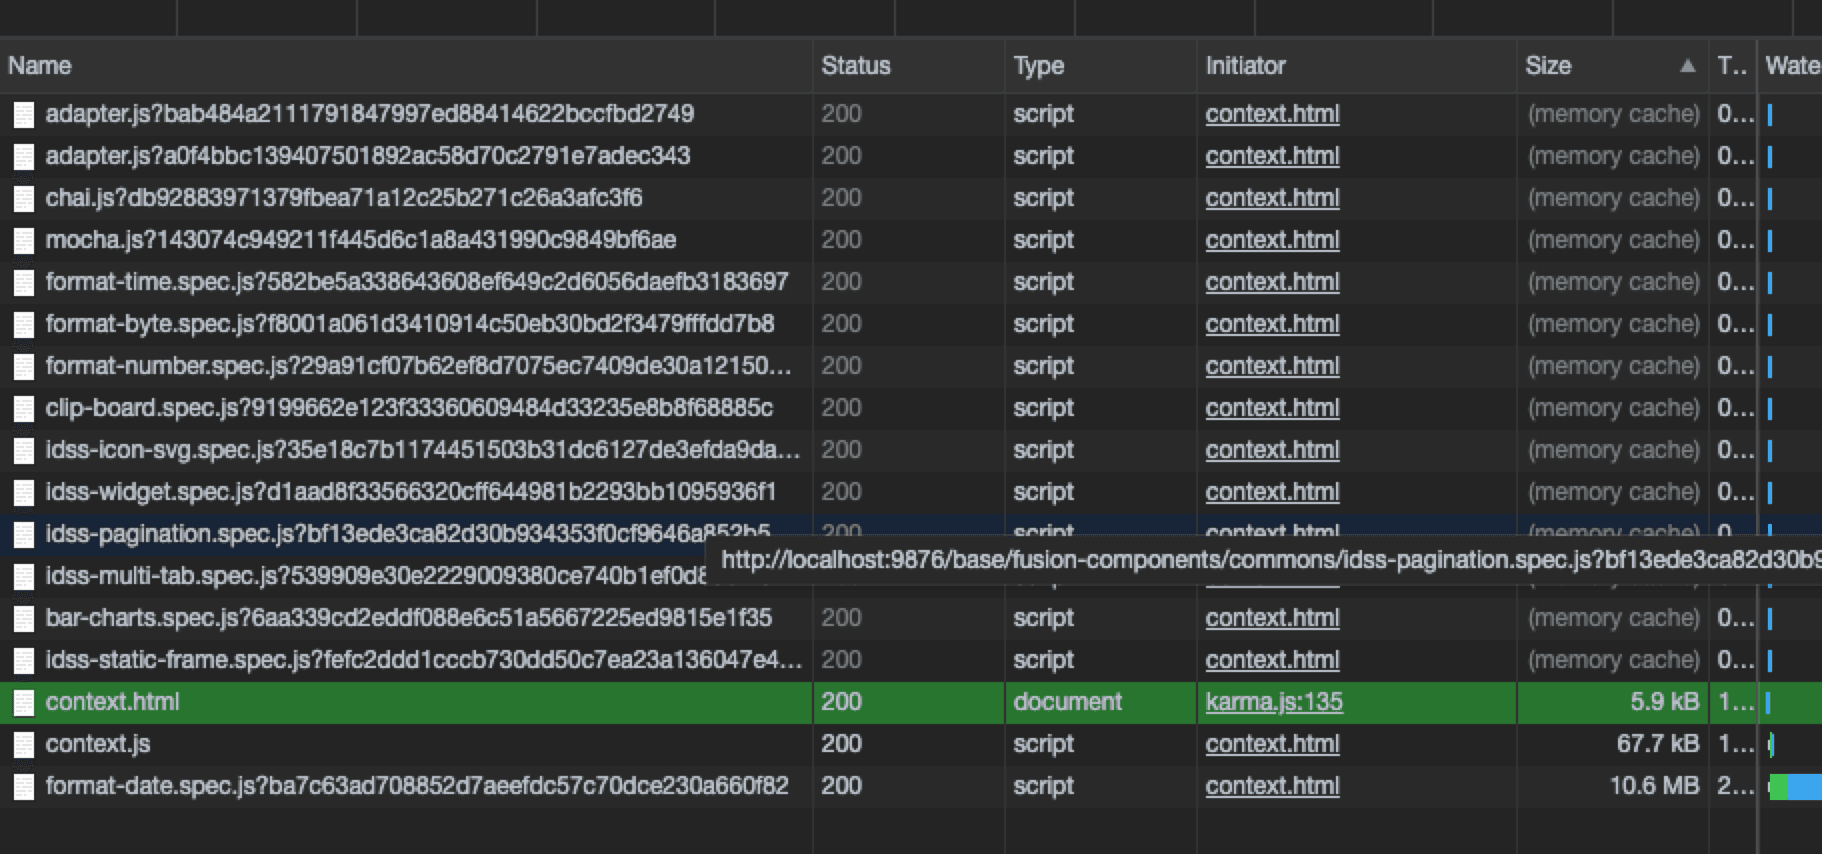This screenshot has width=1822, height=854.
Task: Click the file icon beside context.js
Action: pos(23,744)
